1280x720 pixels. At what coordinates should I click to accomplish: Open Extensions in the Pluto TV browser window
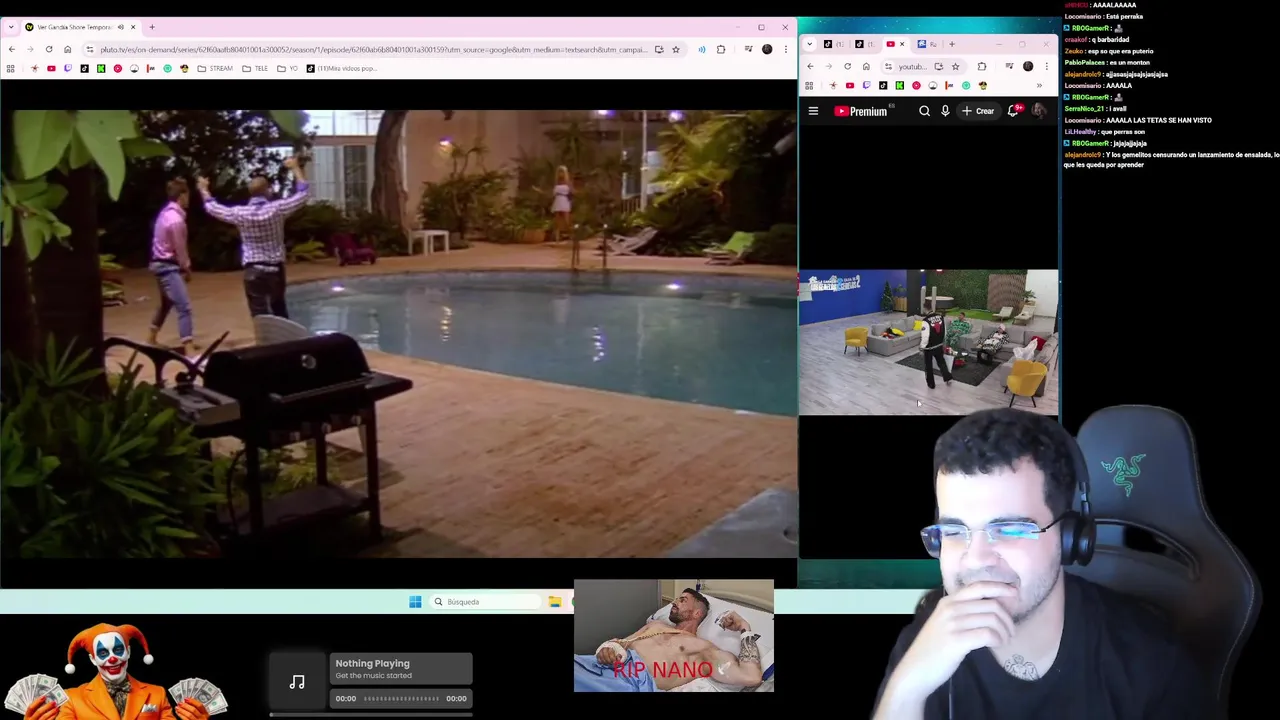point(721,49)
